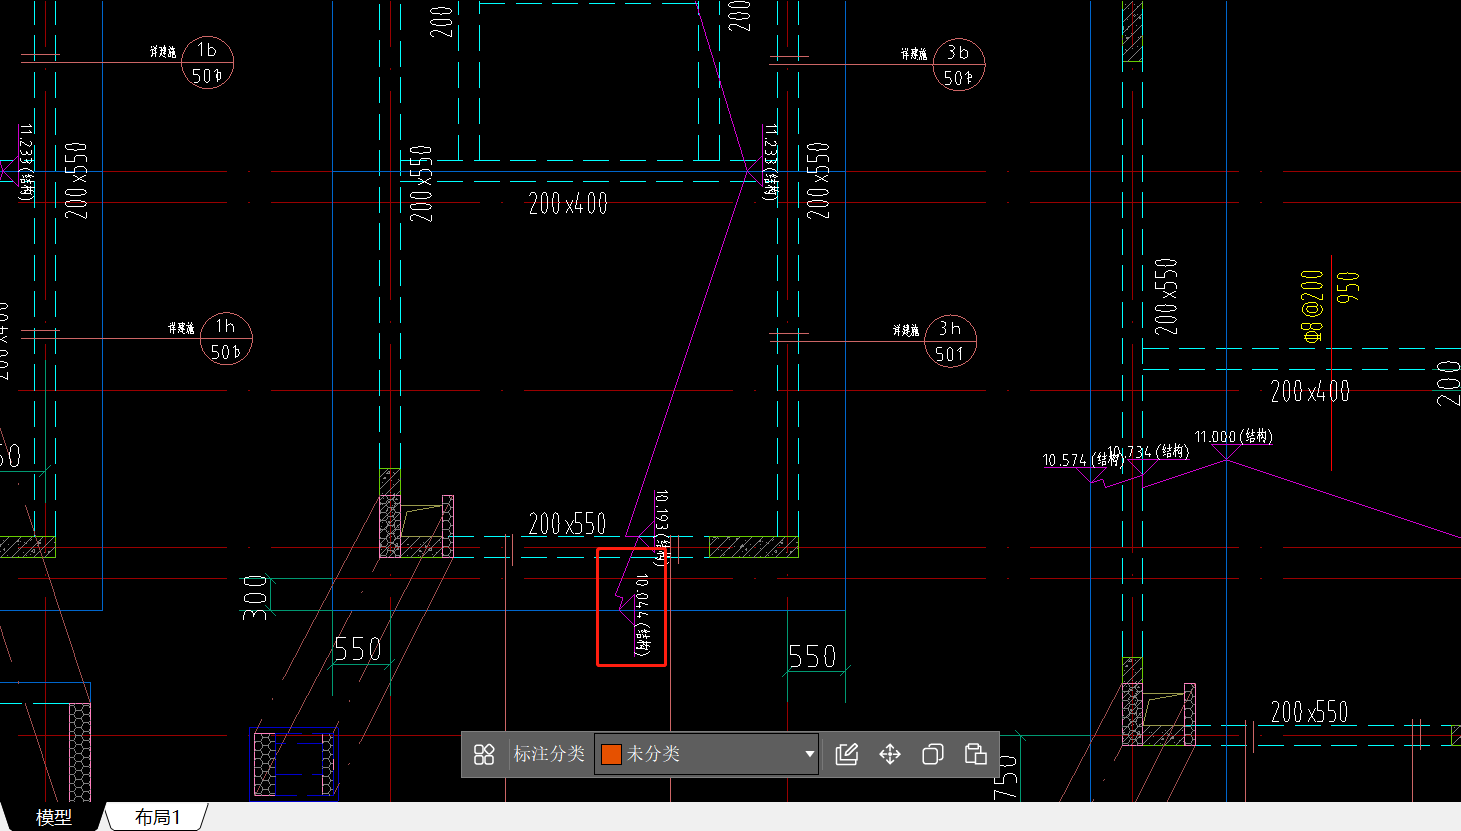Click the 200x400 beam label near yellow text
Screen dimensions: 1461x831
(x=1310, y=391)
